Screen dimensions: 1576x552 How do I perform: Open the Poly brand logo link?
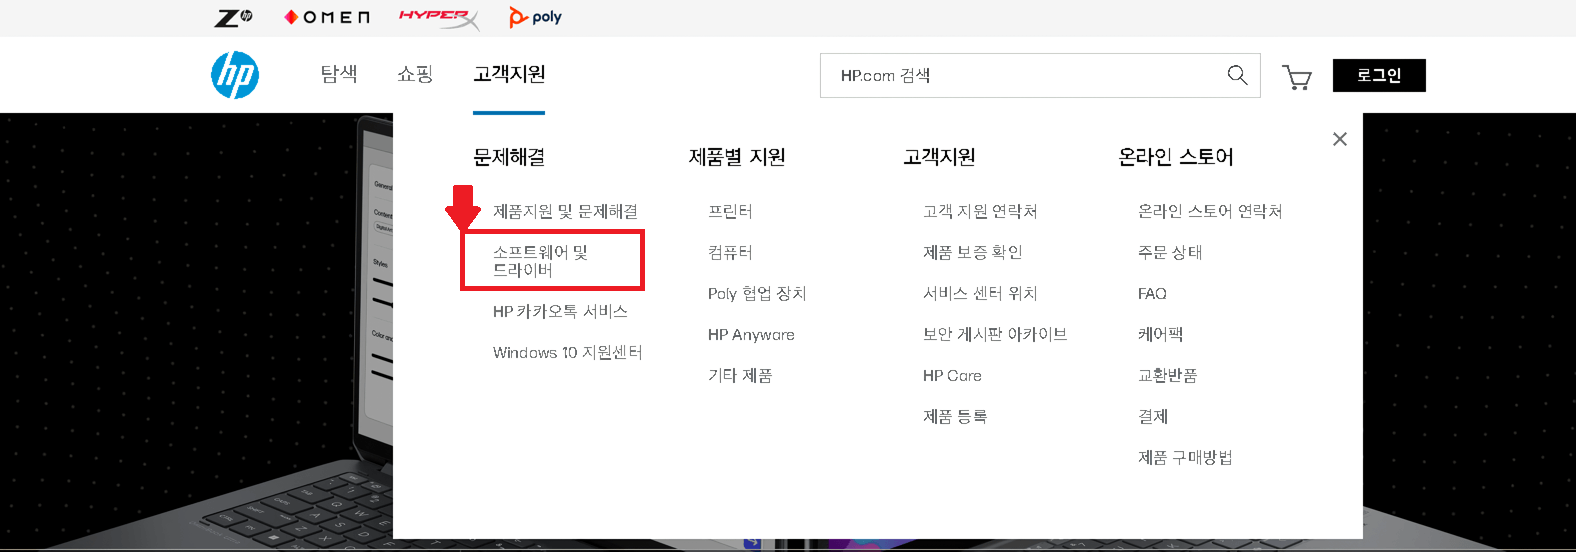(535, 17)
